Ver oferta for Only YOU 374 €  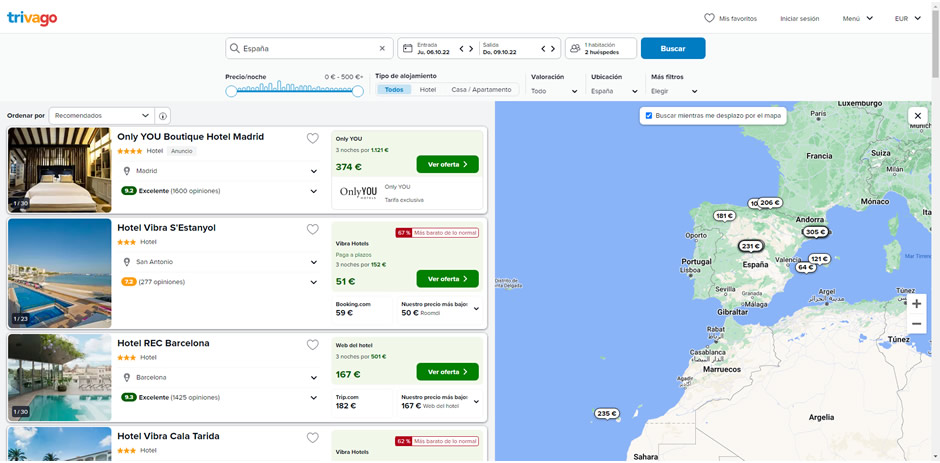447,164
